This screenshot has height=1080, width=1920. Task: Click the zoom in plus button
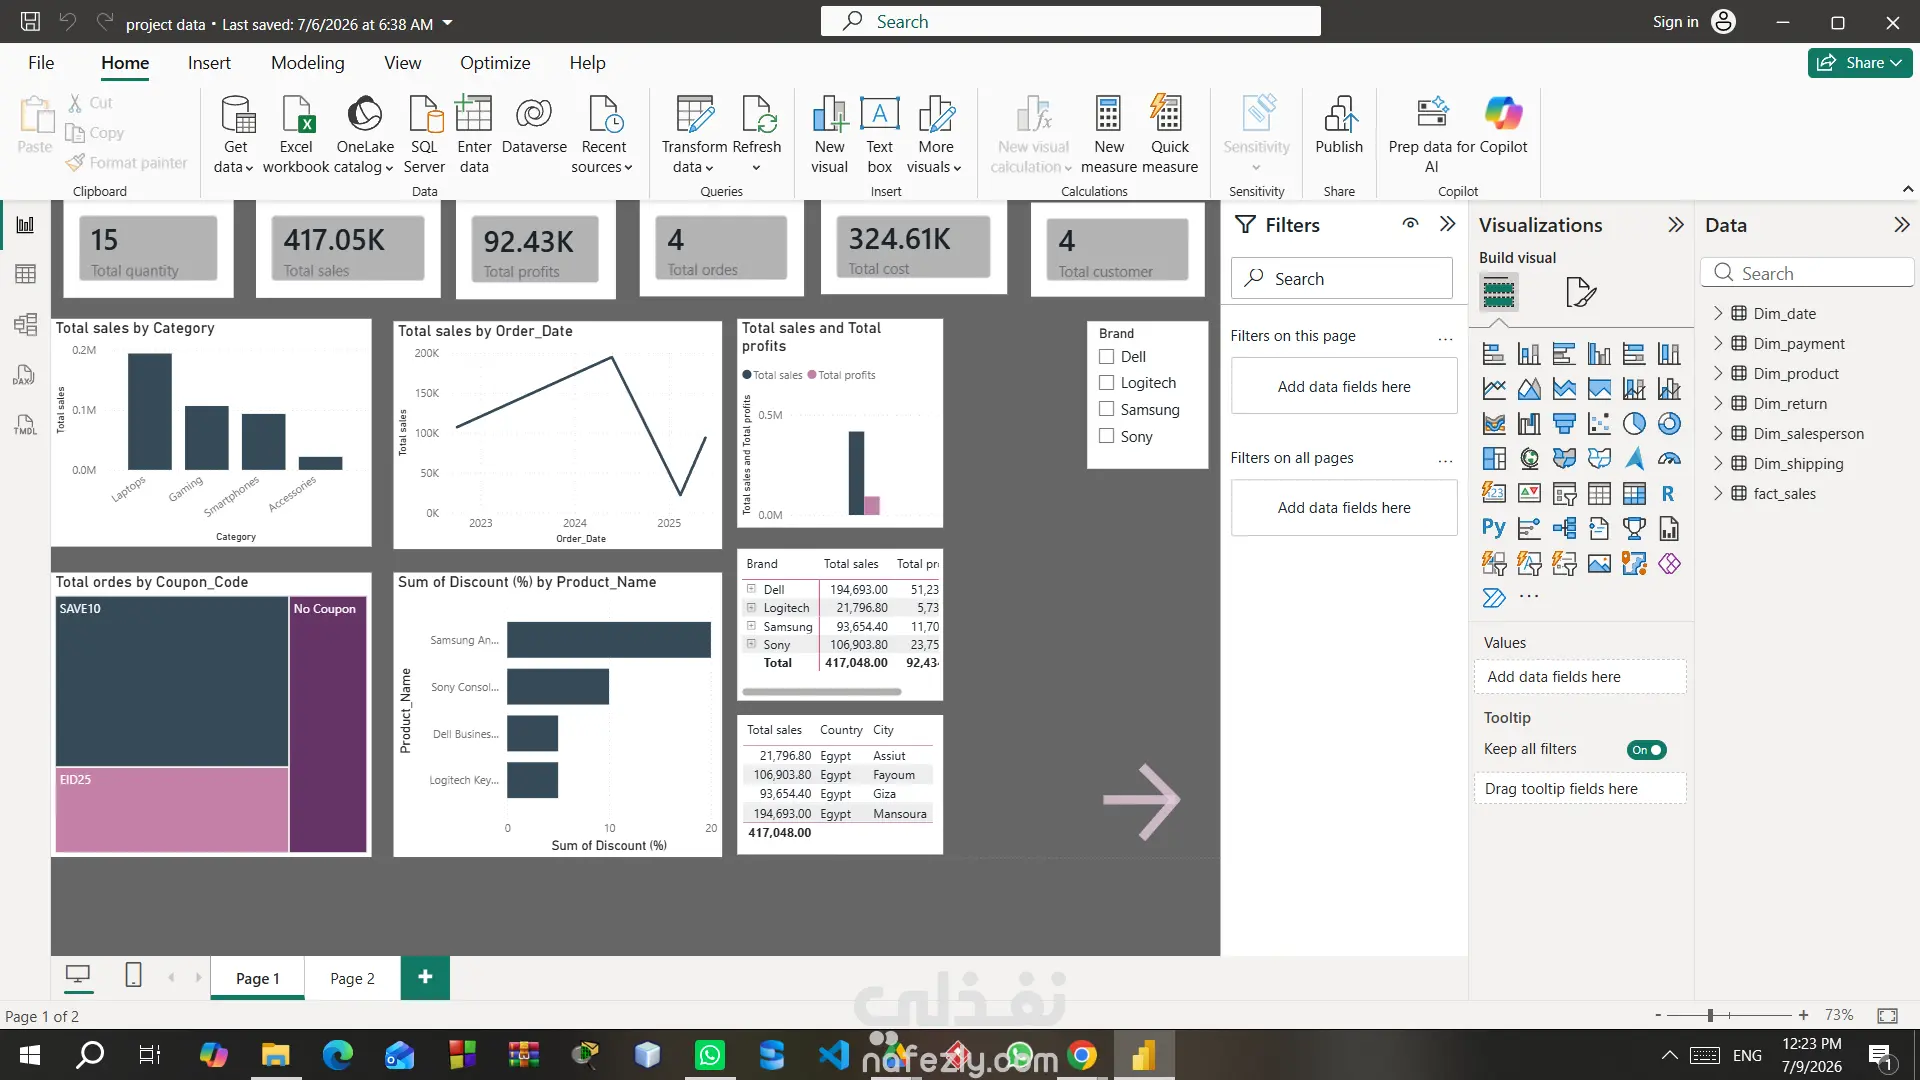pos(1803,1015)
